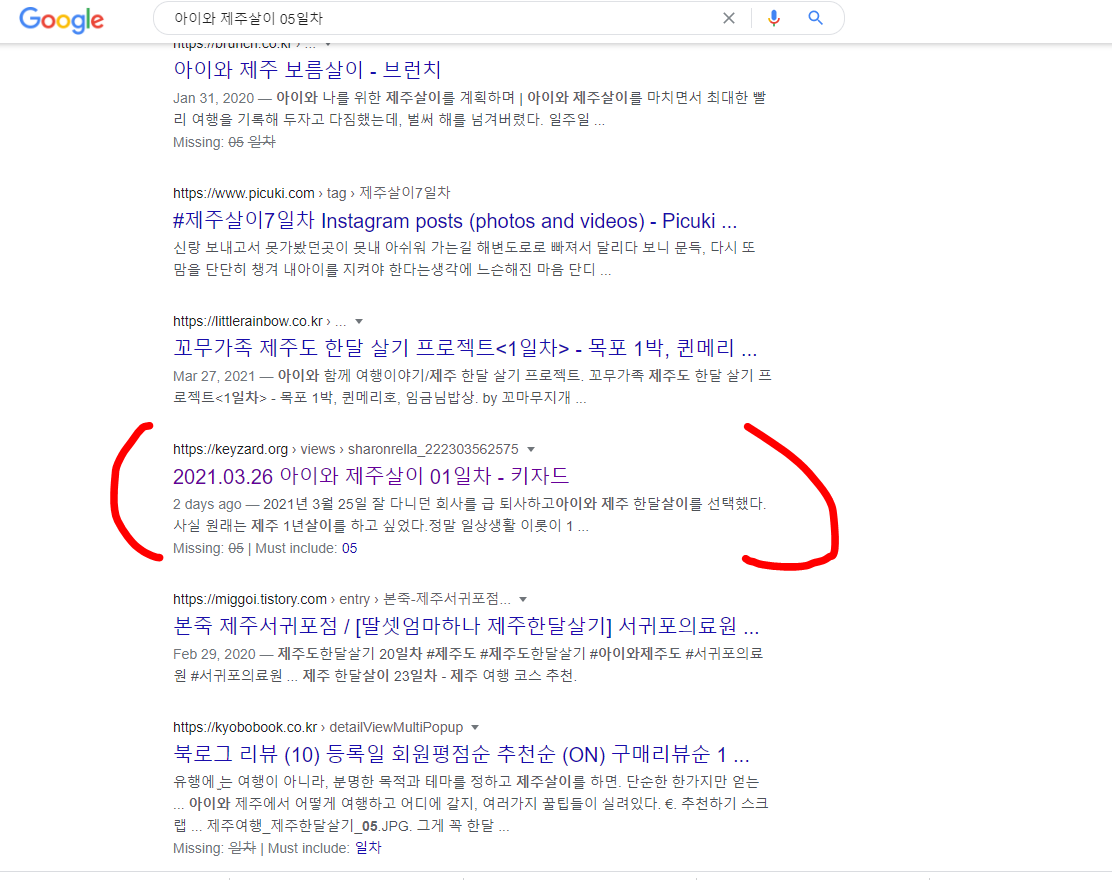Click Must include 일차 link under kyobobook result
Image resolution: width=1112 pixels, height=880 pixels.
(368, 848)
